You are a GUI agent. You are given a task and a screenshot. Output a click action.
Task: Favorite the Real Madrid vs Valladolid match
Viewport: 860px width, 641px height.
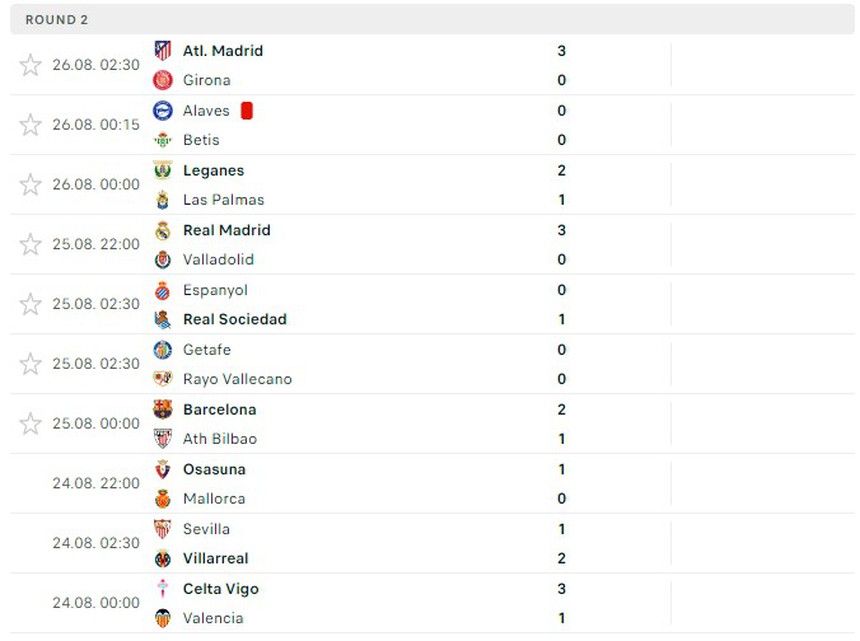pyautogui.click(x=31, y=244)
